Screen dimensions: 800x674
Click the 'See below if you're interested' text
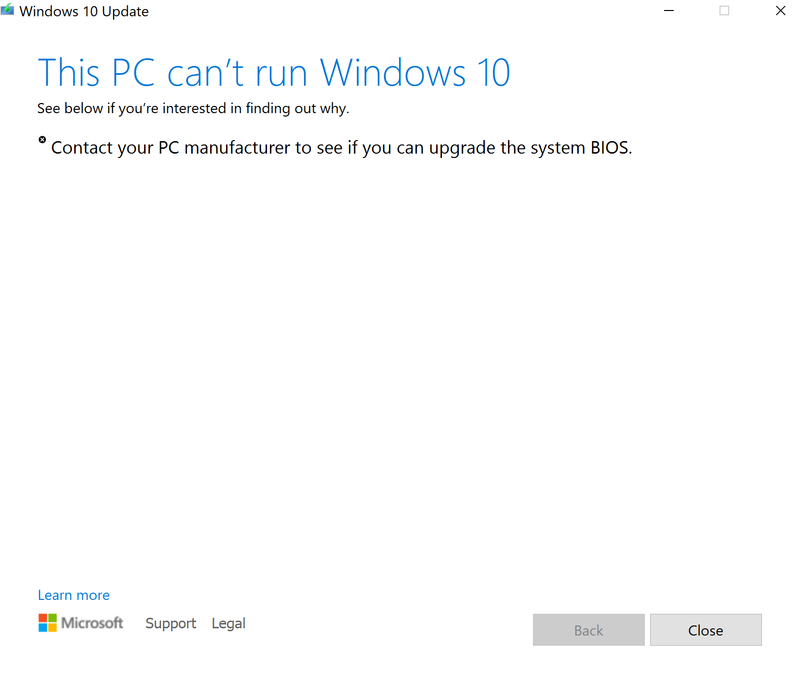tap(193, 108)
